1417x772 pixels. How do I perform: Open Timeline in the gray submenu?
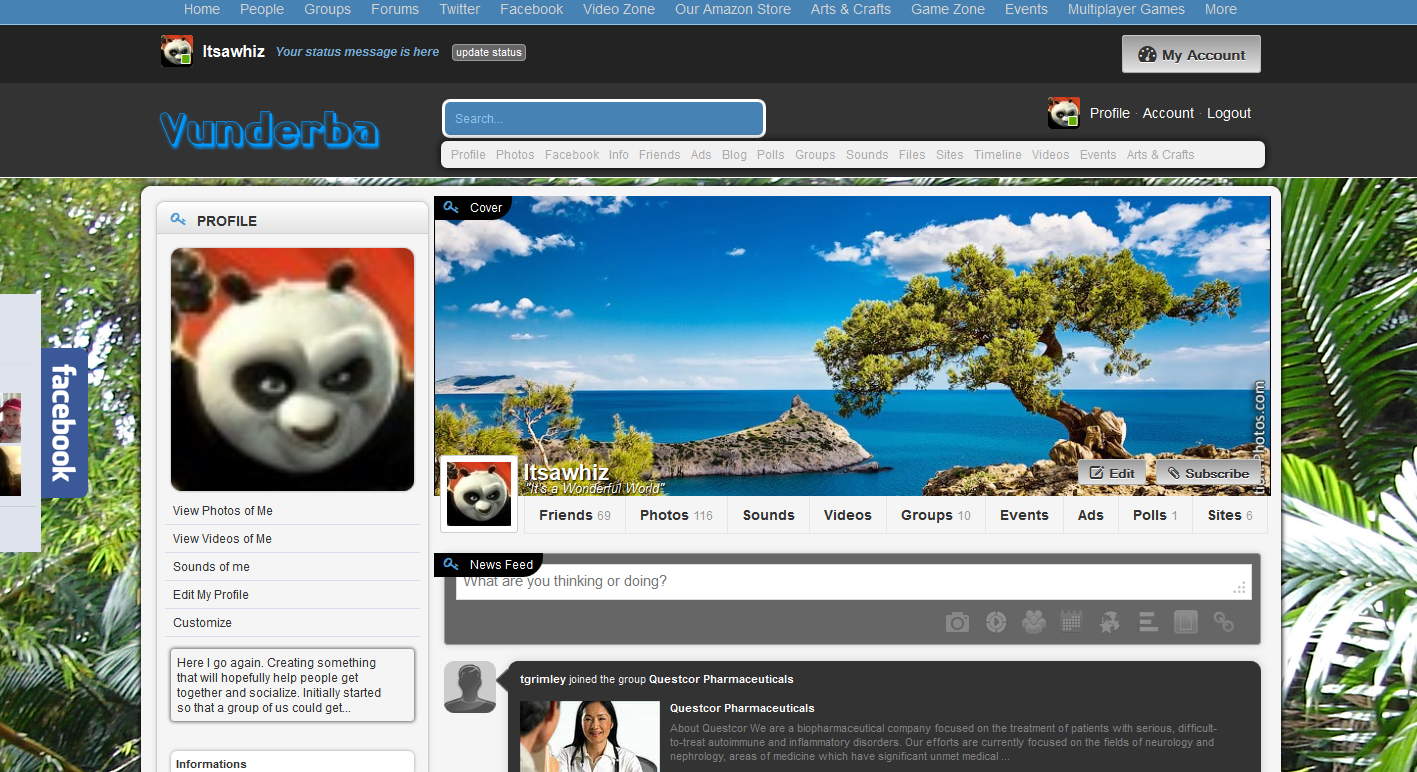pos(998,155)
